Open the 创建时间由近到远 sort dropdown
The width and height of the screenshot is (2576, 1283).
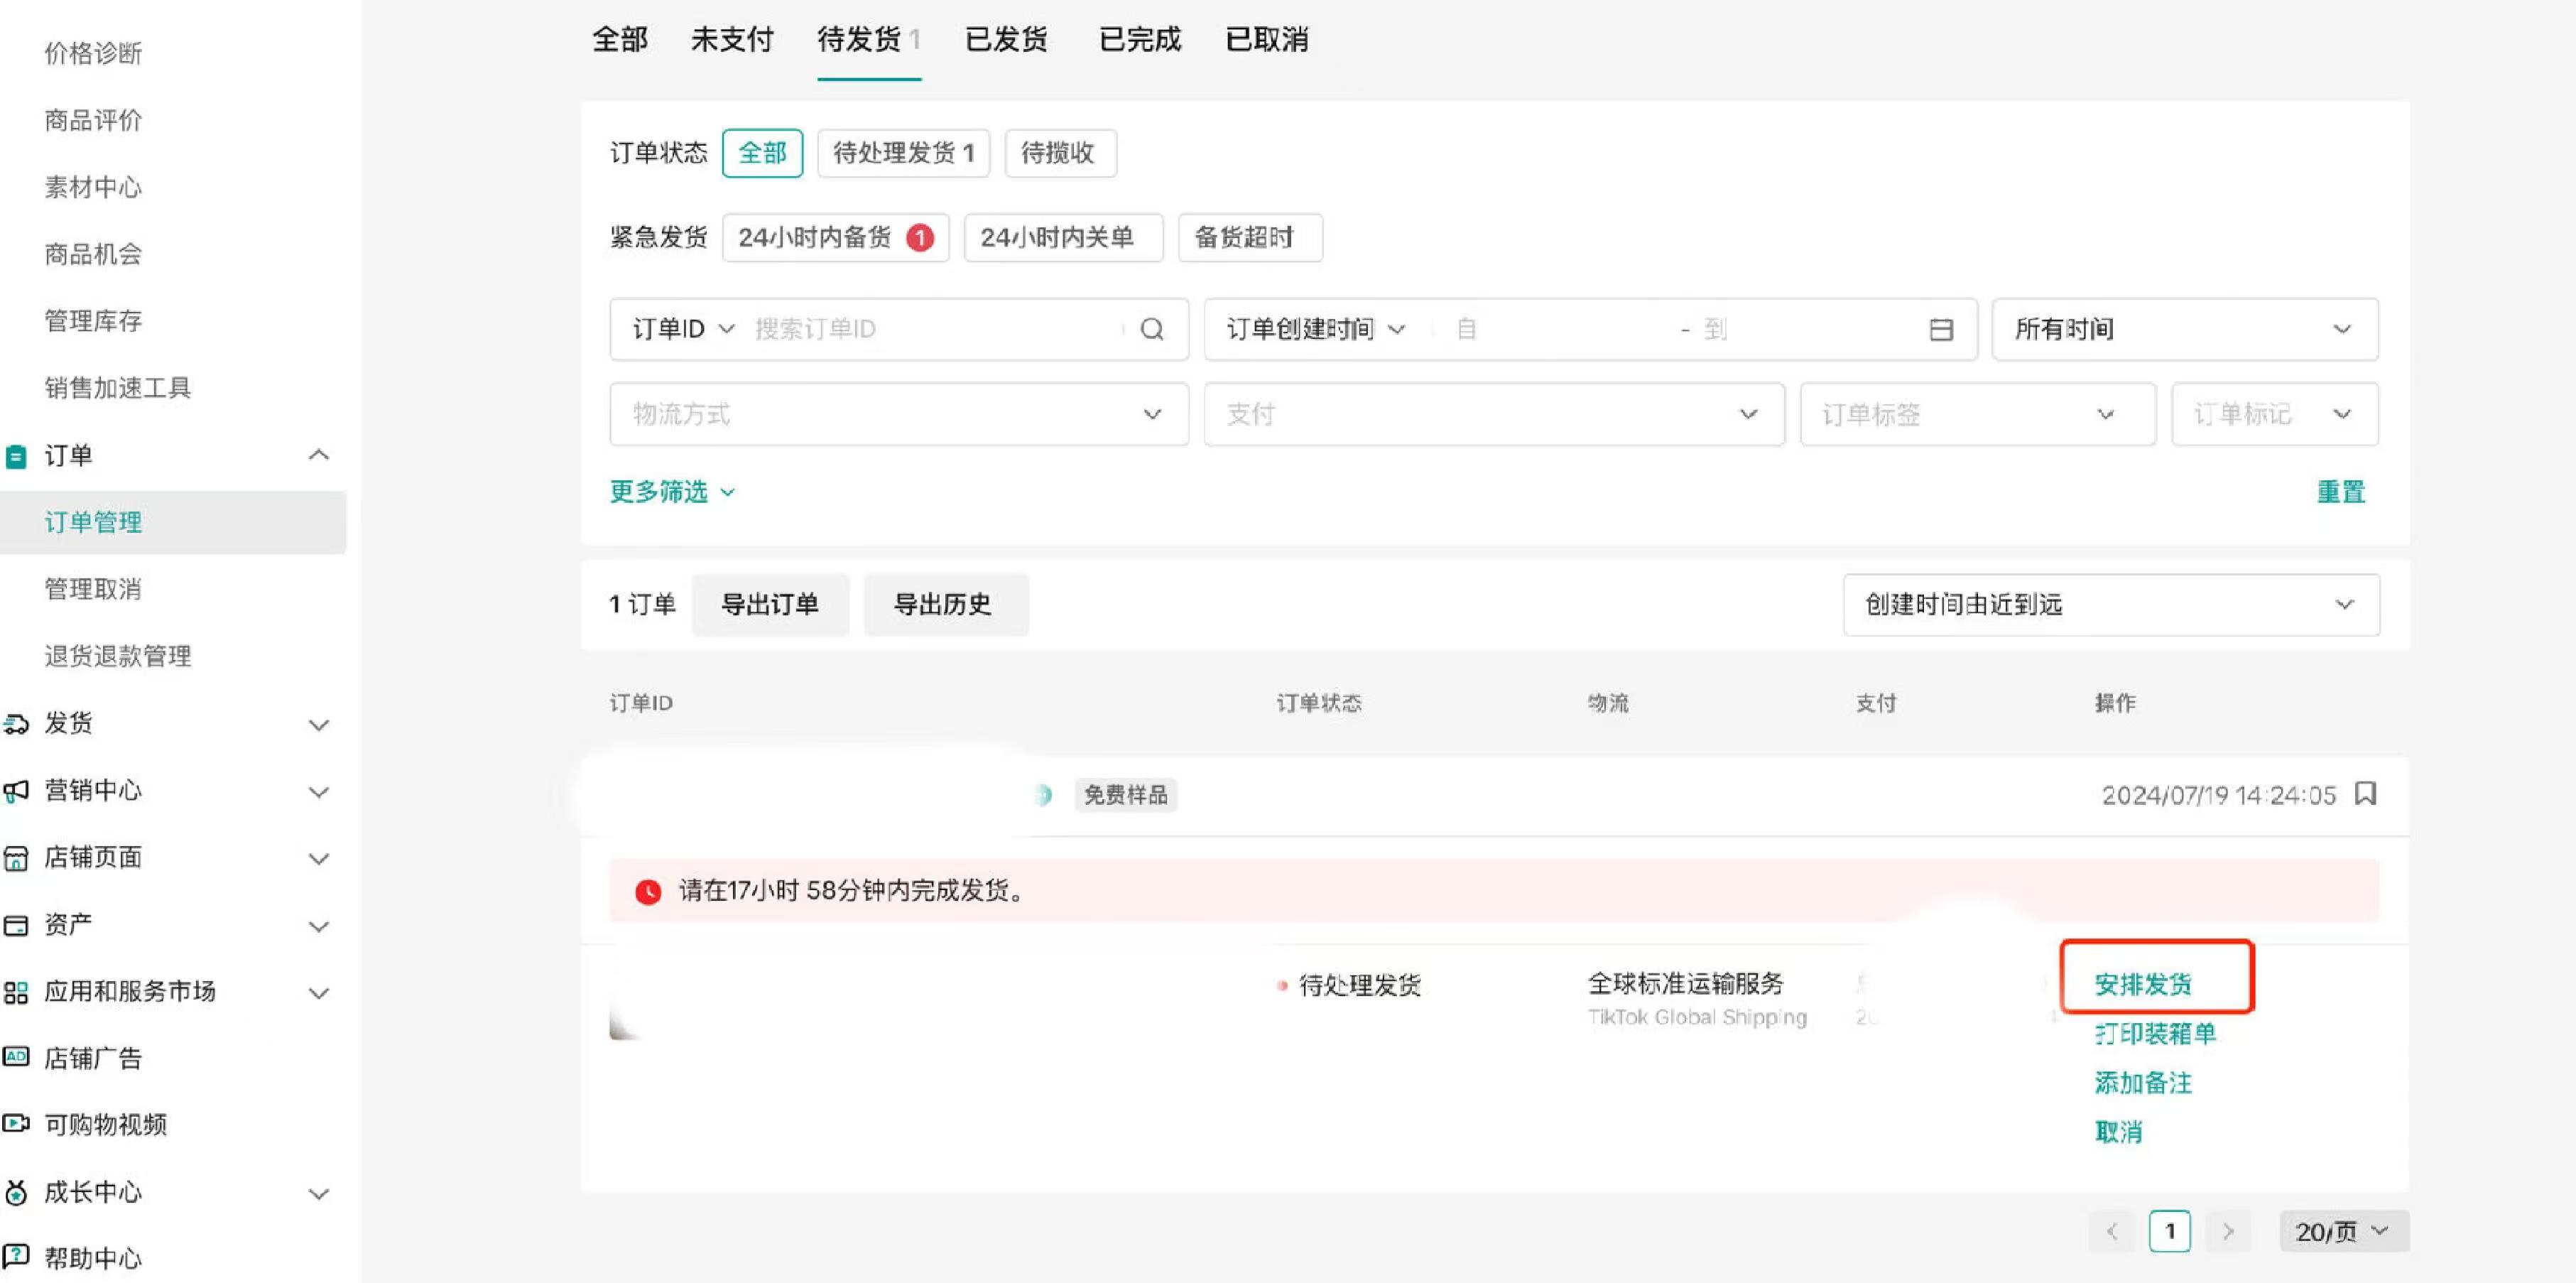[2111, 605]
